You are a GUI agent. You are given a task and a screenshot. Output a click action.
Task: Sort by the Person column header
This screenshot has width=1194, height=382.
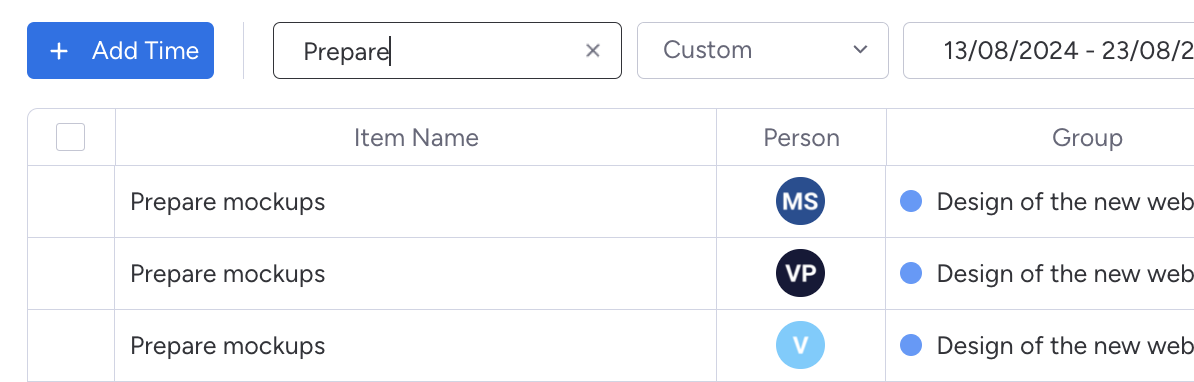click(801, 138)
